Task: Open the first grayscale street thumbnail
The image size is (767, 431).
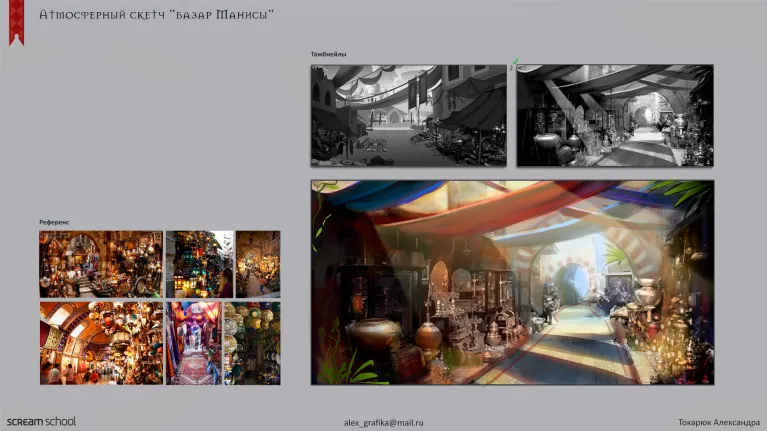Action: [x=408, y=115]
